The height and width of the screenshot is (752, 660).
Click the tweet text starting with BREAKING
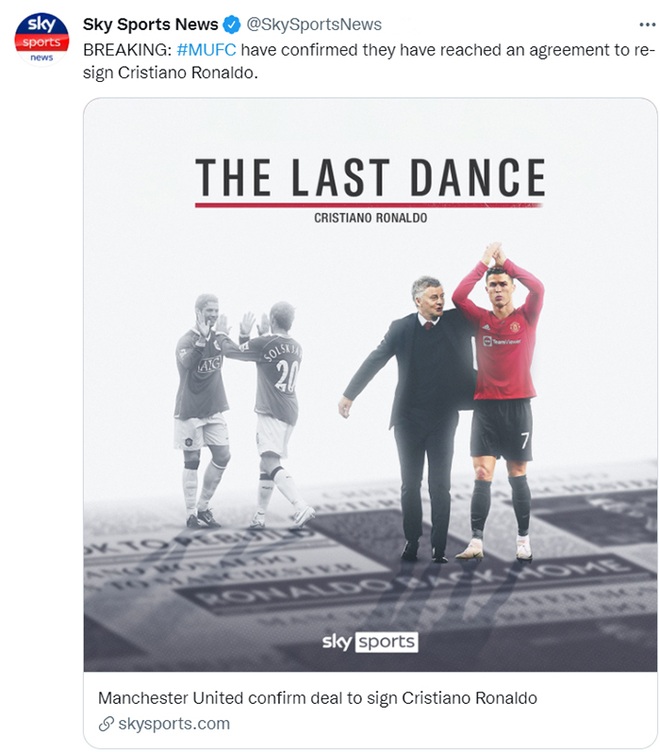368,61
